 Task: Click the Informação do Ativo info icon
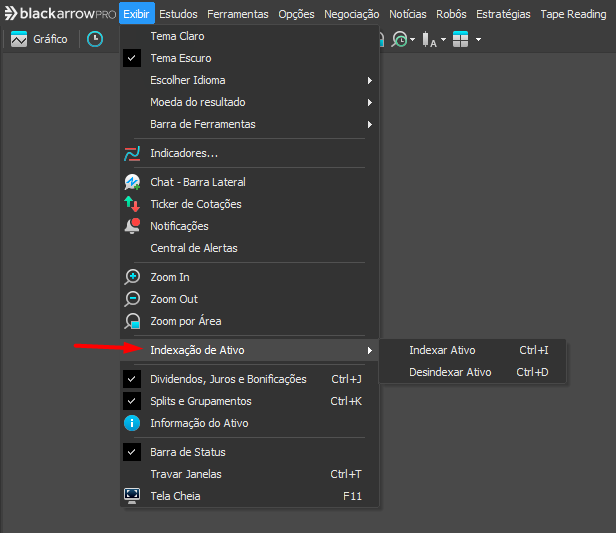[132, 423]
